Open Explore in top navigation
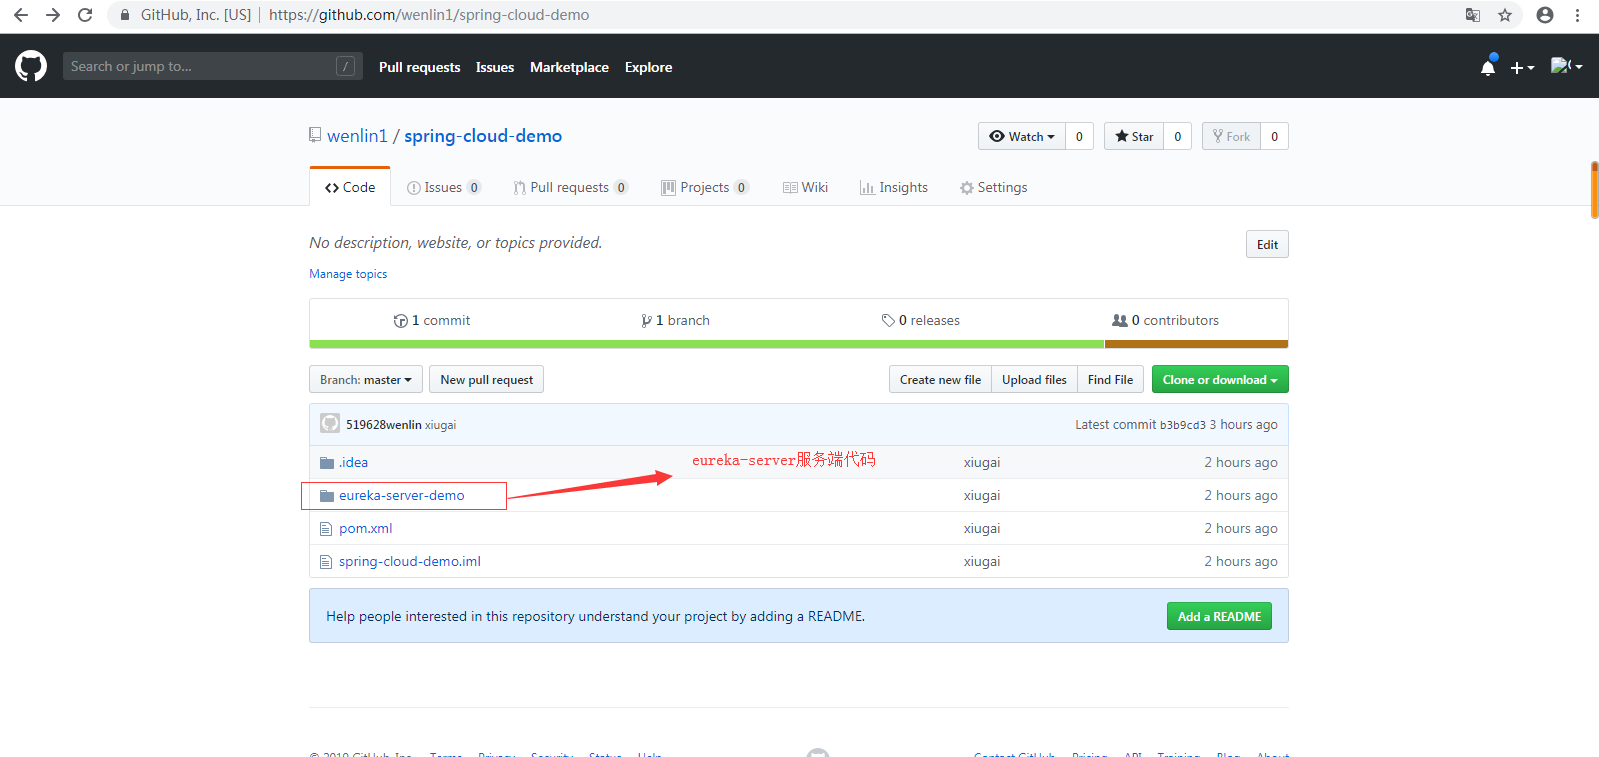Screen dimensions: 1599x757 pos(648,67)
